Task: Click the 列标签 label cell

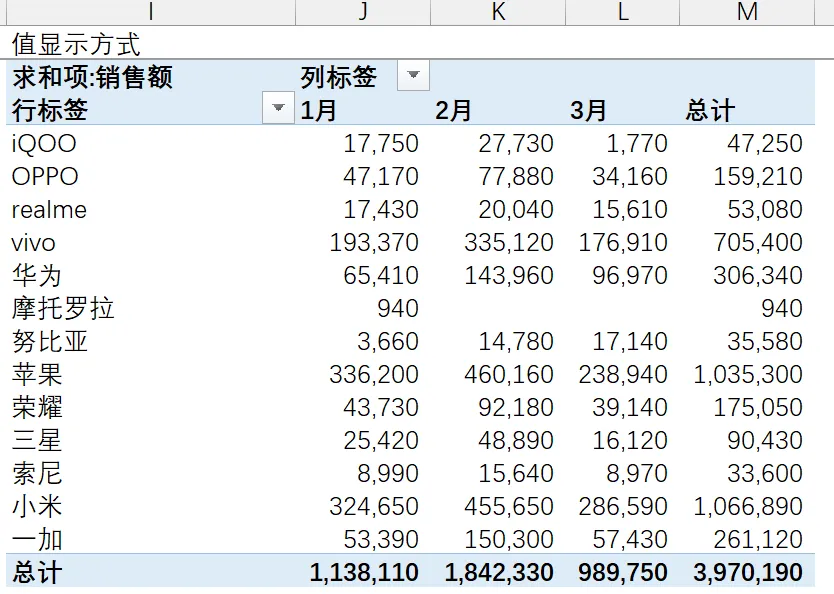Action: pyautogui.click(x=338, y=77)
